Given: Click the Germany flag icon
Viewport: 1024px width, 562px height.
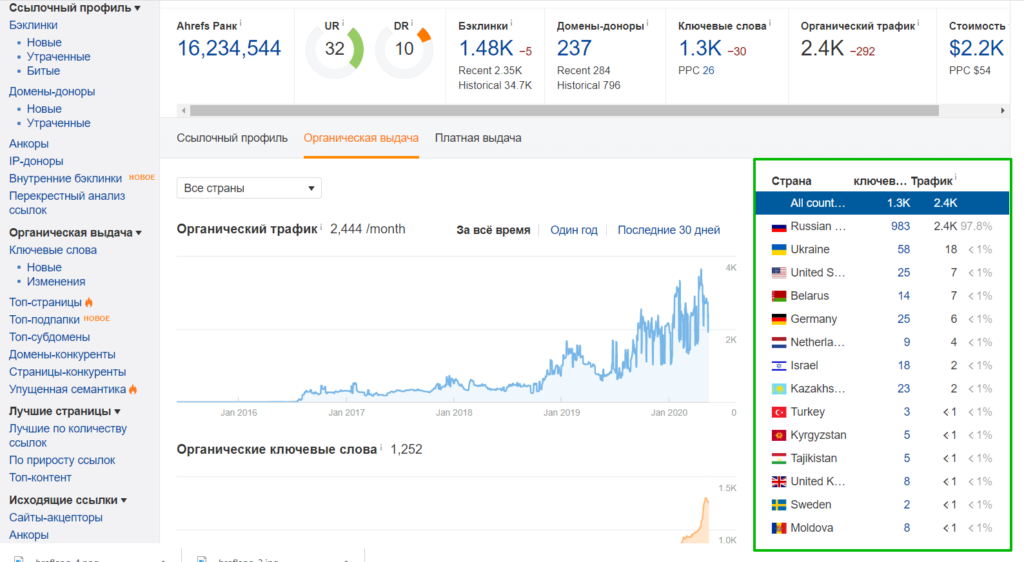Looking at the screenshot, I should [778, 319].
